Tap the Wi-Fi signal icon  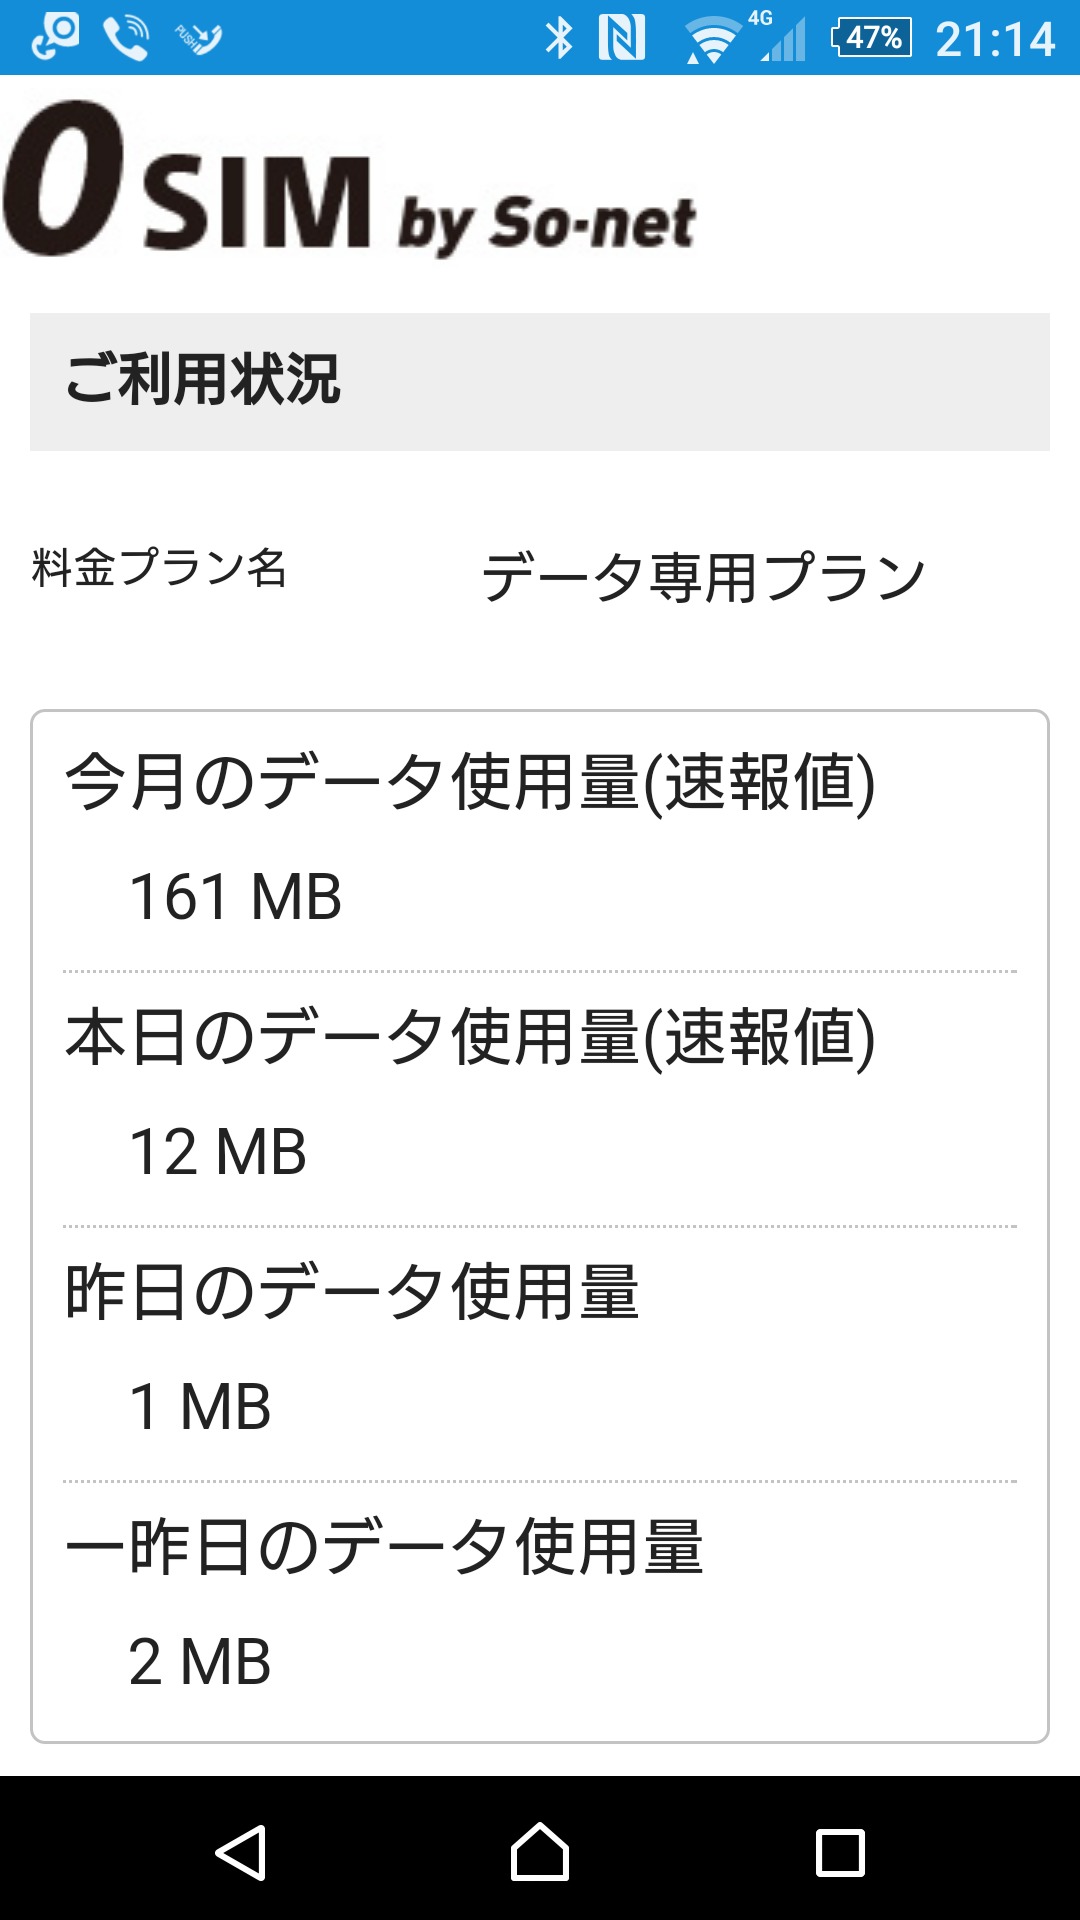point(711,40)
